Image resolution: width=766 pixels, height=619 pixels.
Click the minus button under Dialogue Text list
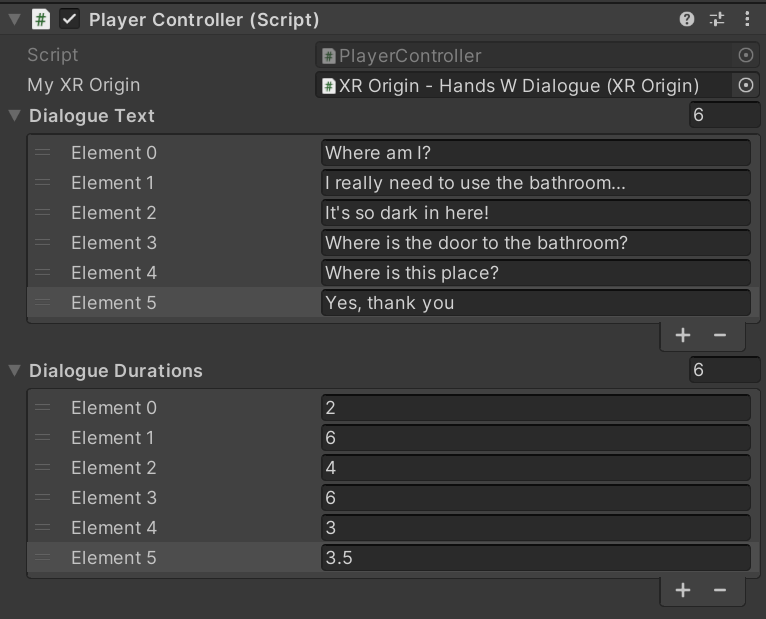tap(720, 335)
